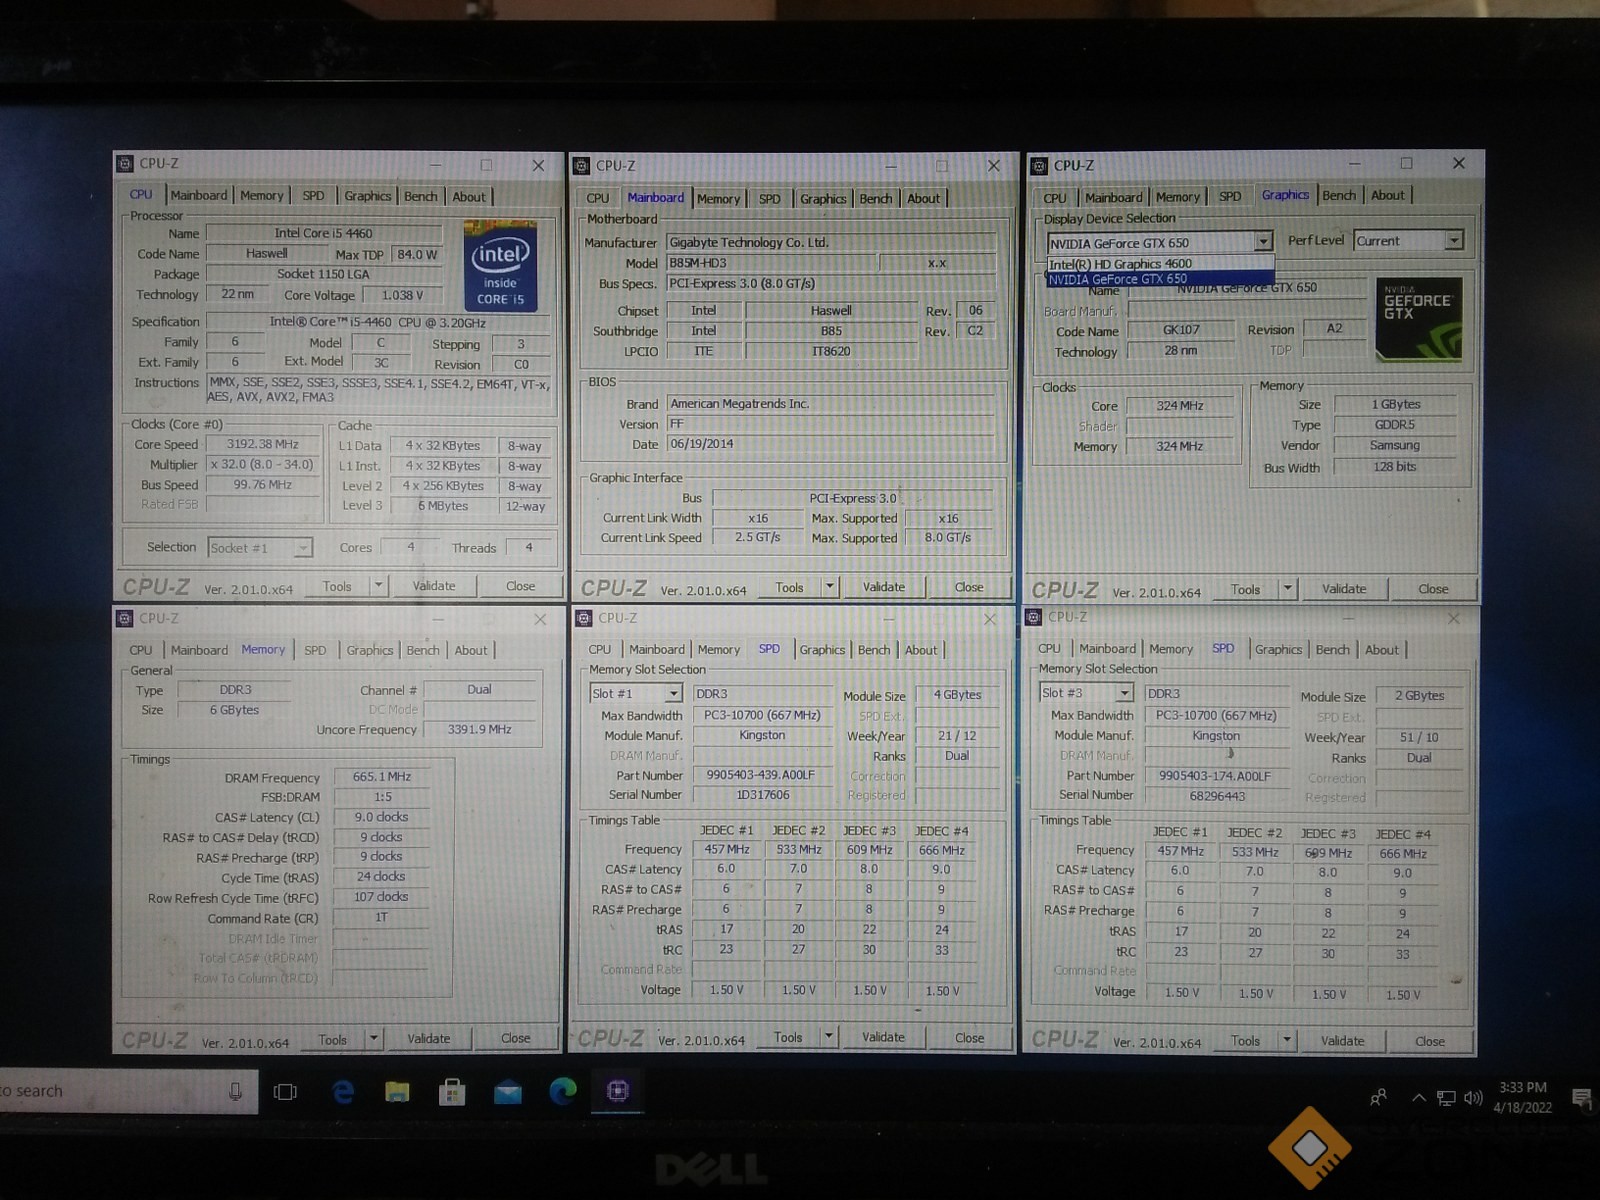Select Intel(R) HD Graphics 4600 option
Image resolution: width=1600 pixels, height=1200 pixels.
[x=1160, y=264]
